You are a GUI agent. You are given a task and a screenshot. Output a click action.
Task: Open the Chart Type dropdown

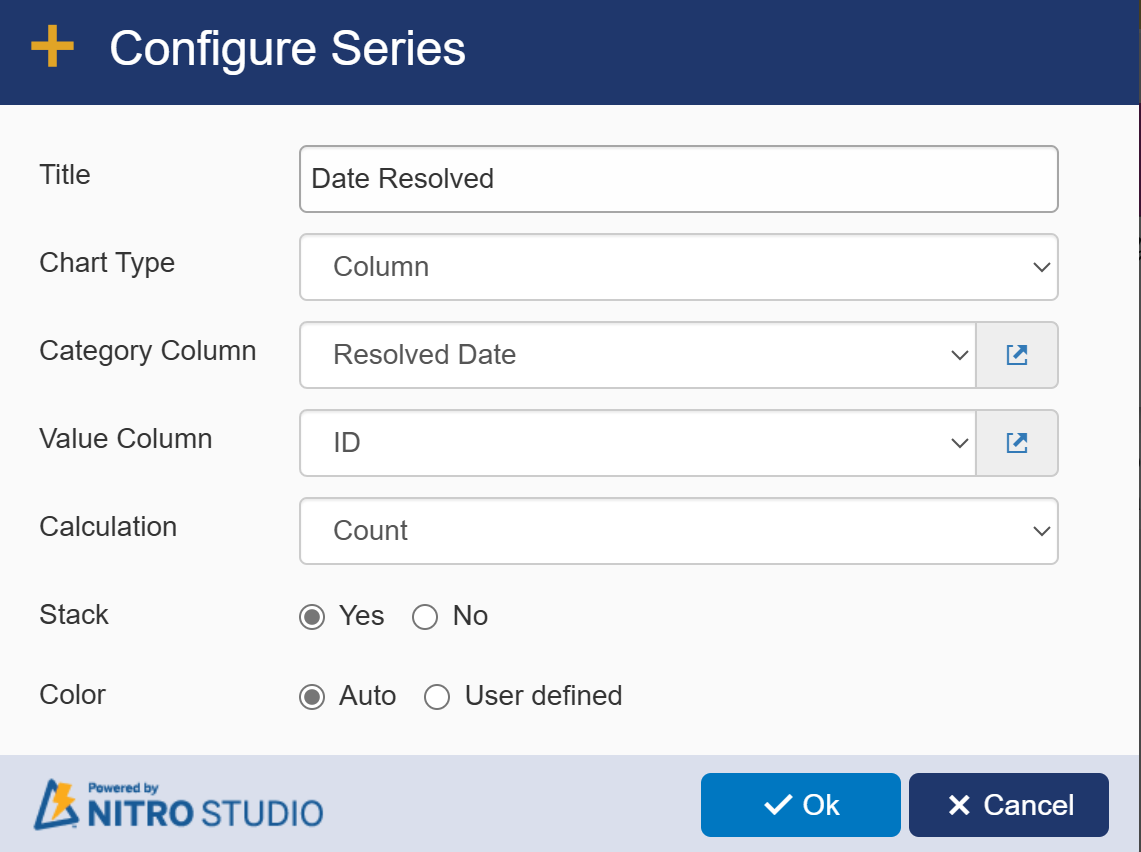click(x=678, y=267)
